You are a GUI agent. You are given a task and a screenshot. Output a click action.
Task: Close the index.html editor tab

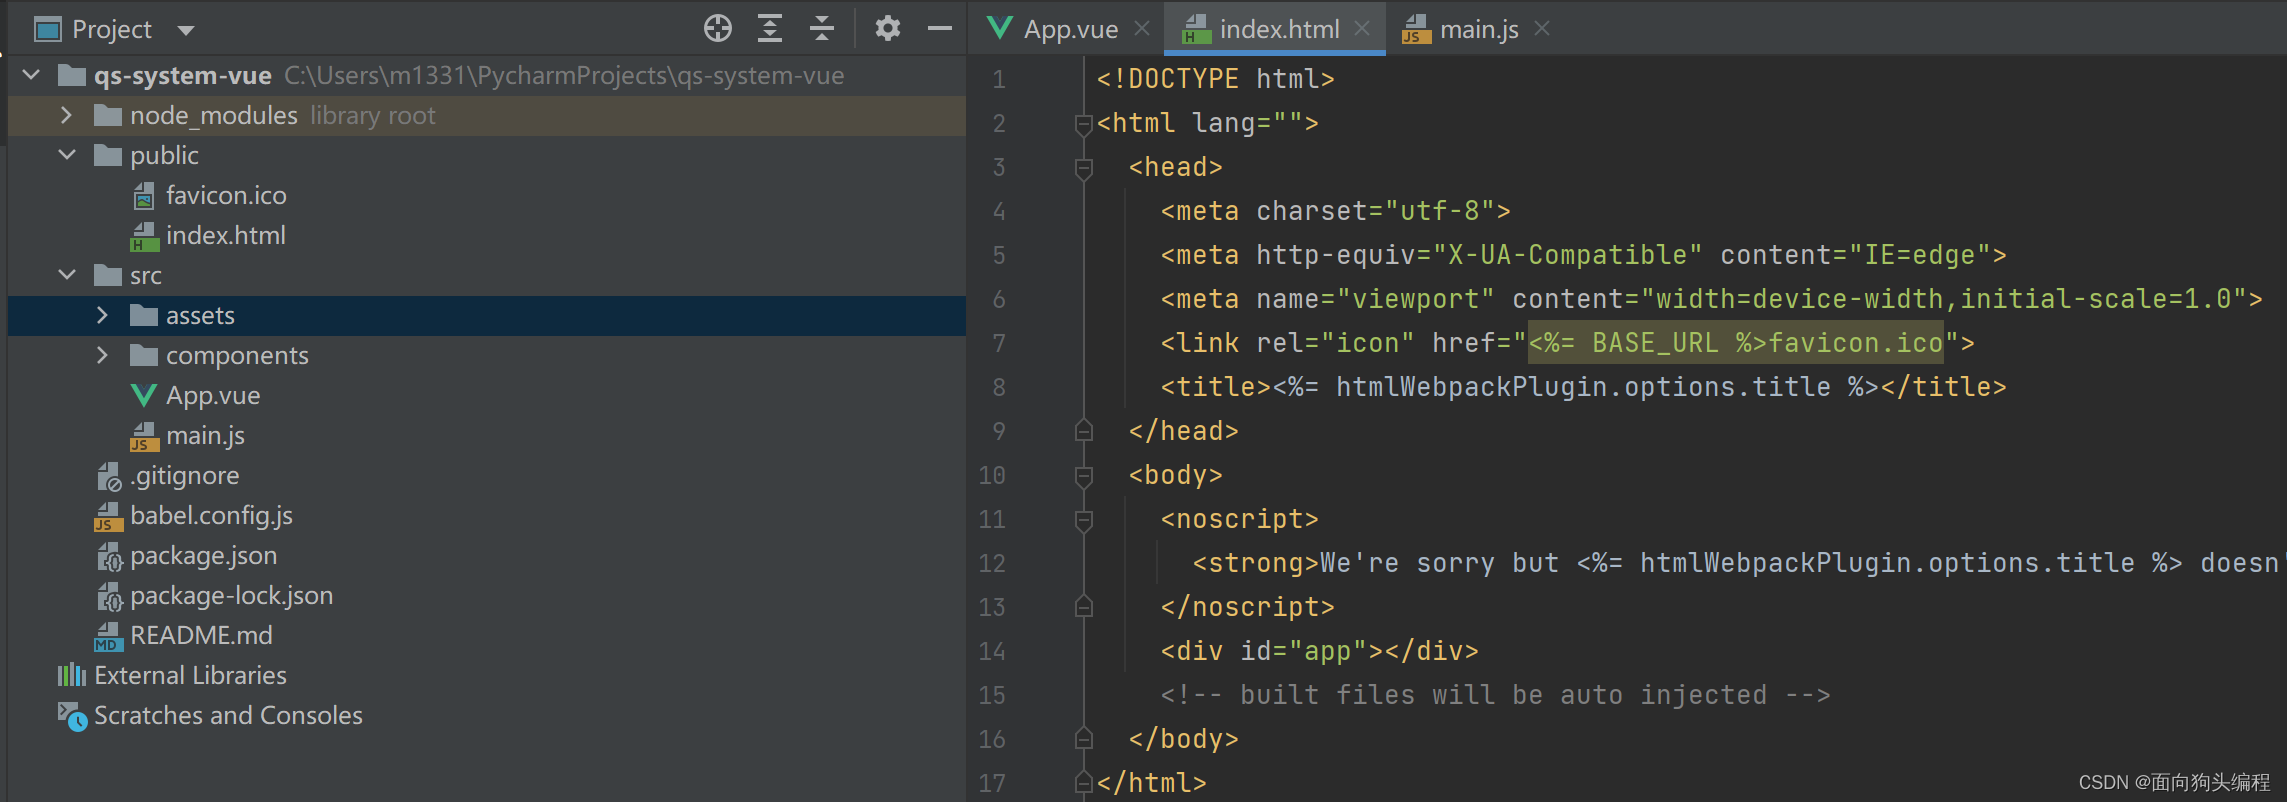pos(1361,29)
